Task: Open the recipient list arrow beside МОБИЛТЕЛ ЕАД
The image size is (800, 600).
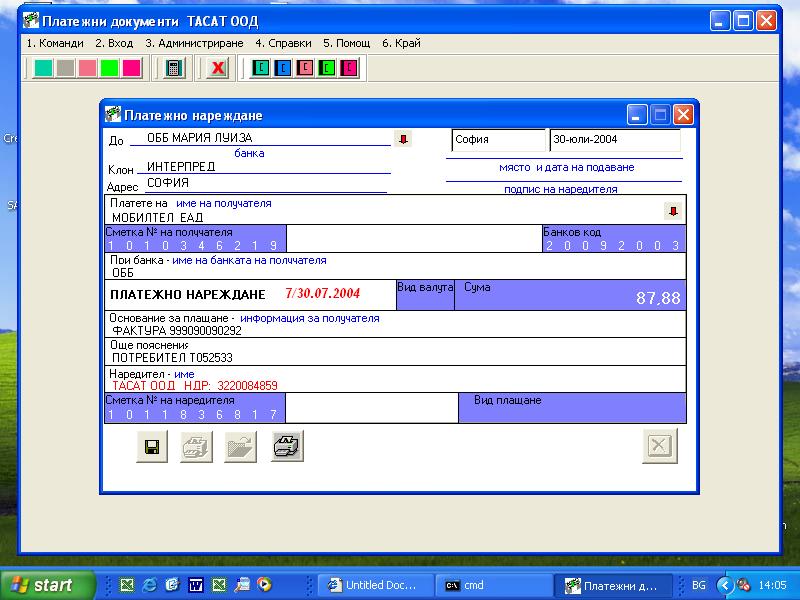Action: (x=673, y=211)
